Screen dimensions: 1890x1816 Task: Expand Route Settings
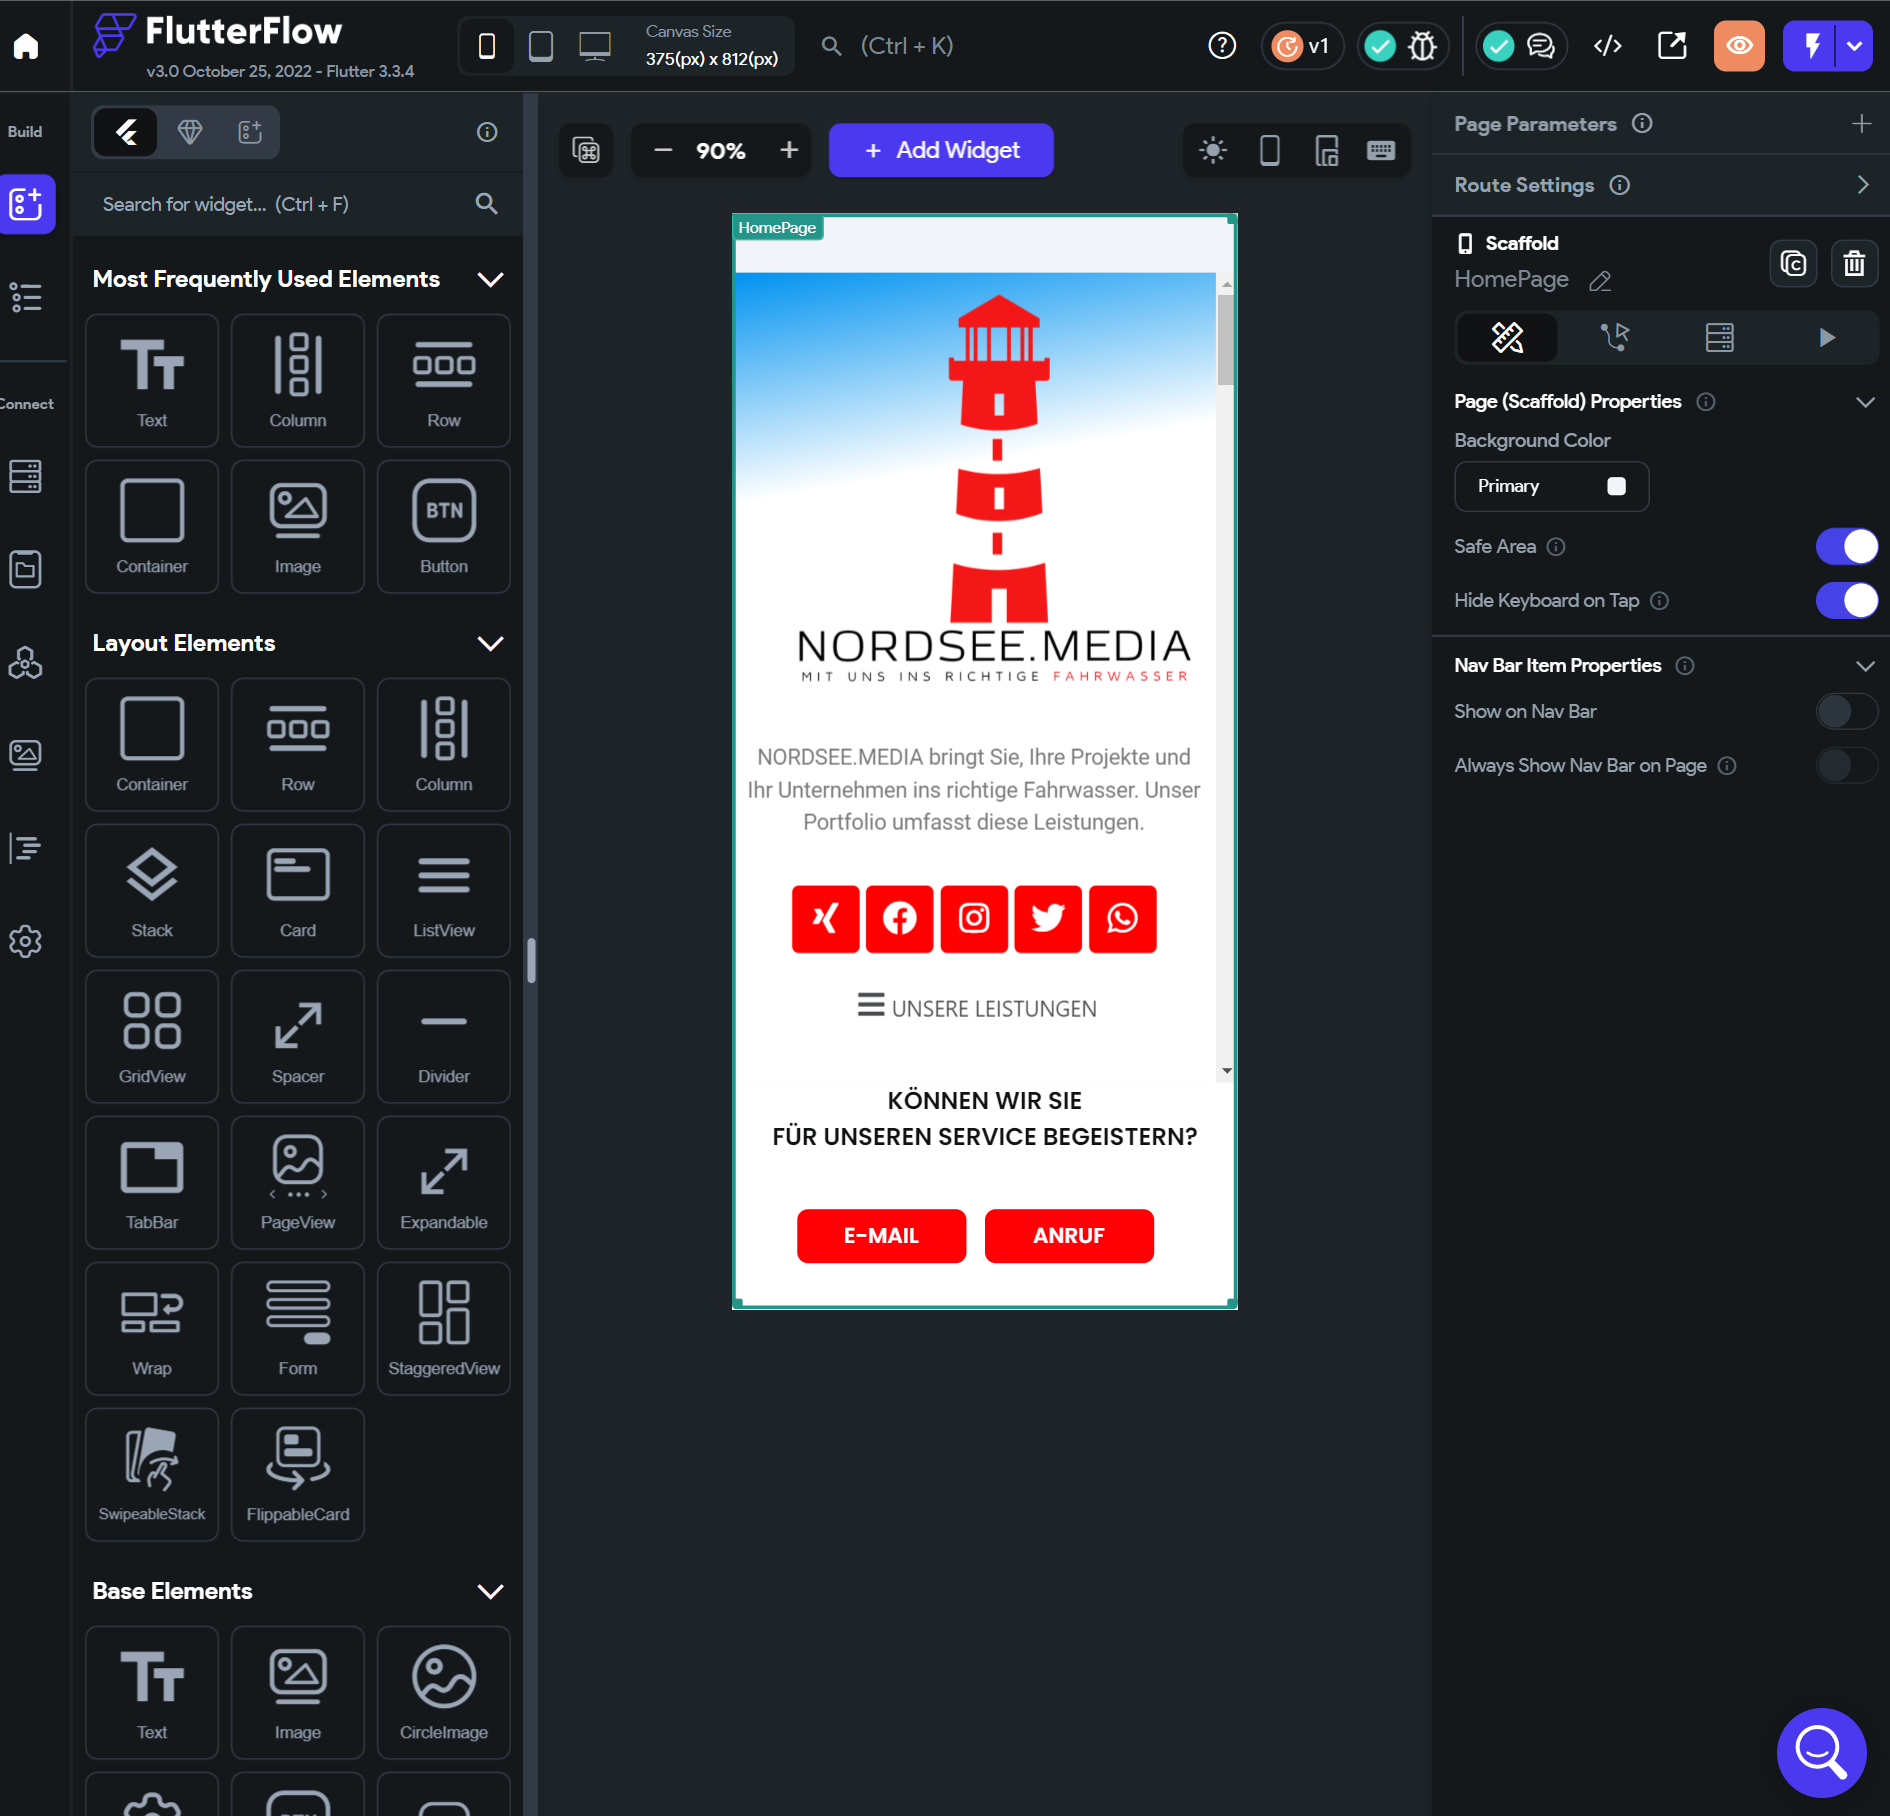1862,184
